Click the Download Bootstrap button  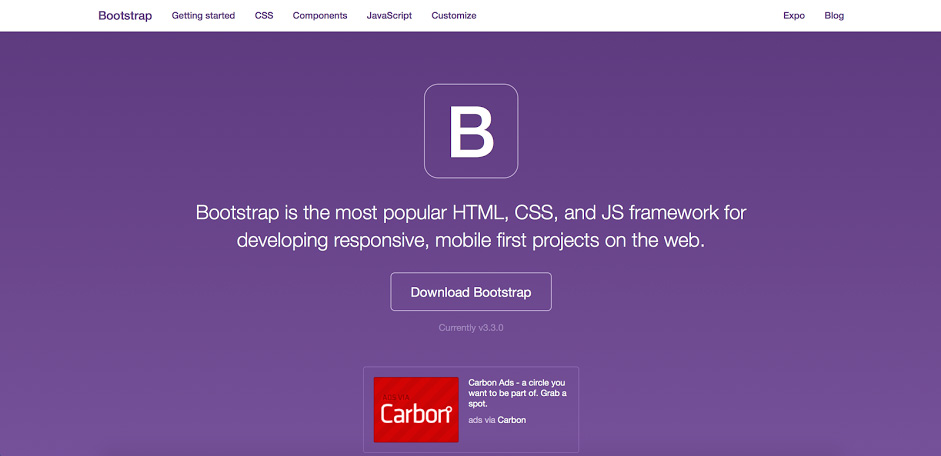pyautogui.click(x=470, y=292)
